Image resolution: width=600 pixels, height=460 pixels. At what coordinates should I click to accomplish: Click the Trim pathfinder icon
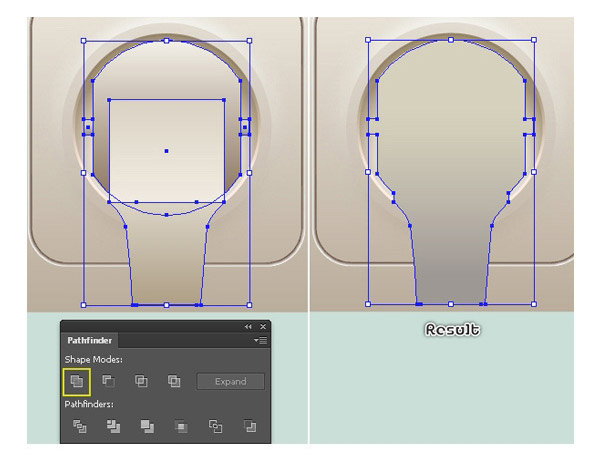click(113, 426)
